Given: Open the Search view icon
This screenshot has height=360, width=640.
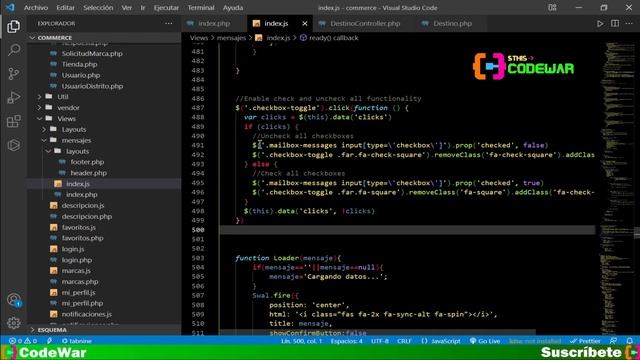Looking at the screenshot, I should (x=13, y=50).
